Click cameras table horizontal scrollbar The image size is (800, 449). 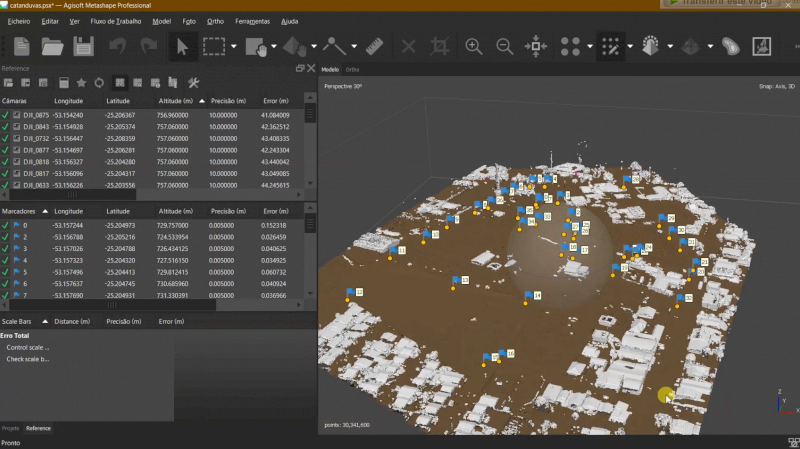tap(72, 195)
